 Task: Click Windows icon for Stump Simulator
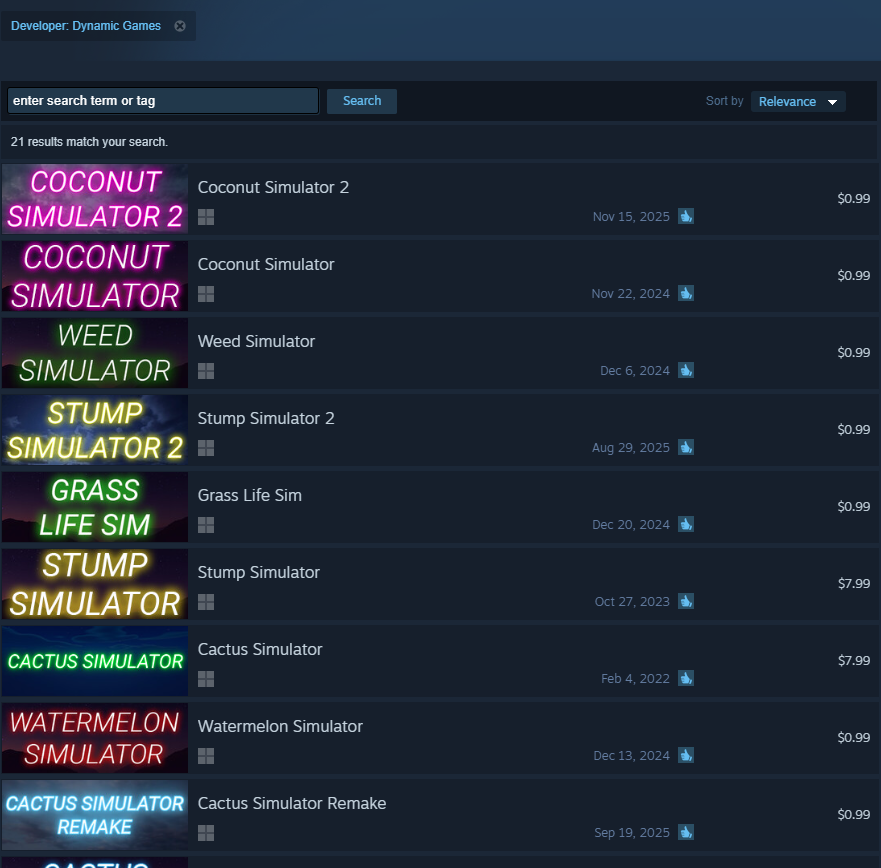coord(206,602)
